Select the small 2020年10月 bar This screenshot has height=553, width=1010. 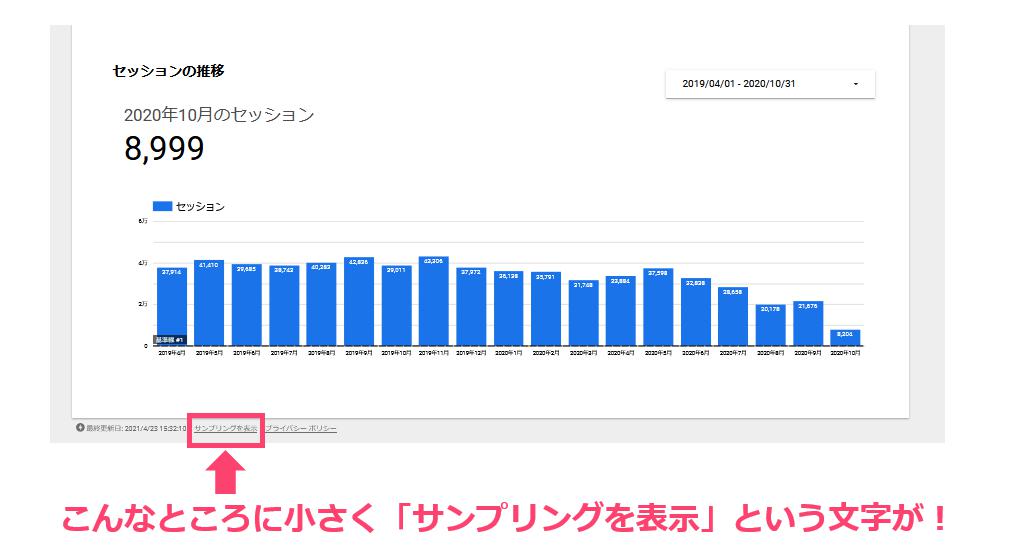point(845,338)
